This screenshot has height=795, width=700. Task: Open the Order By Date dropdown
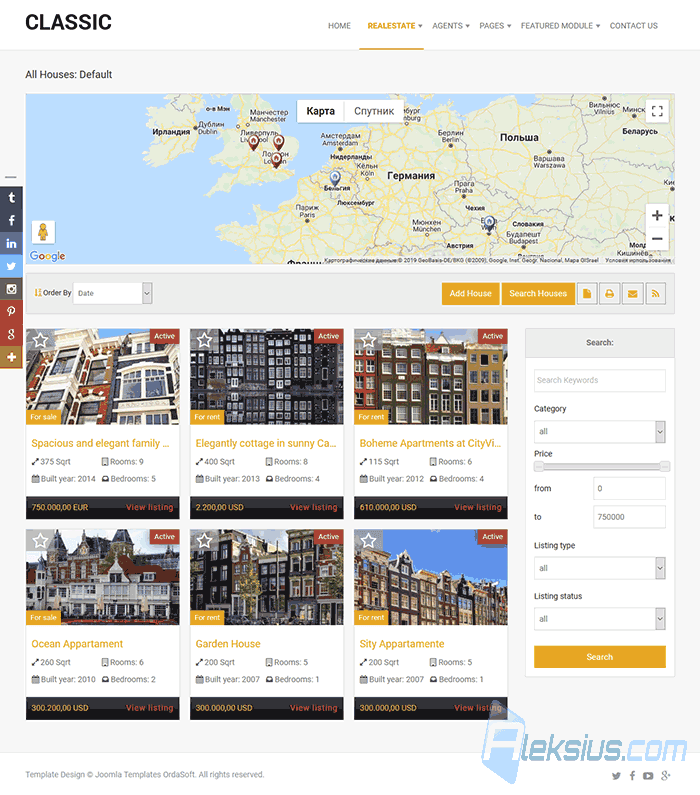(113, 294)
